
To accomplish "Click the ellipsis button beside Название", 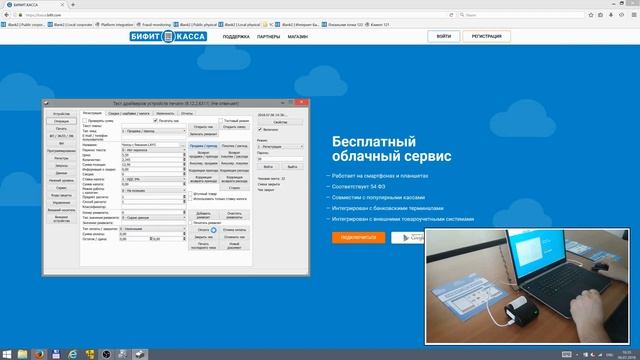I will point(183,145).
